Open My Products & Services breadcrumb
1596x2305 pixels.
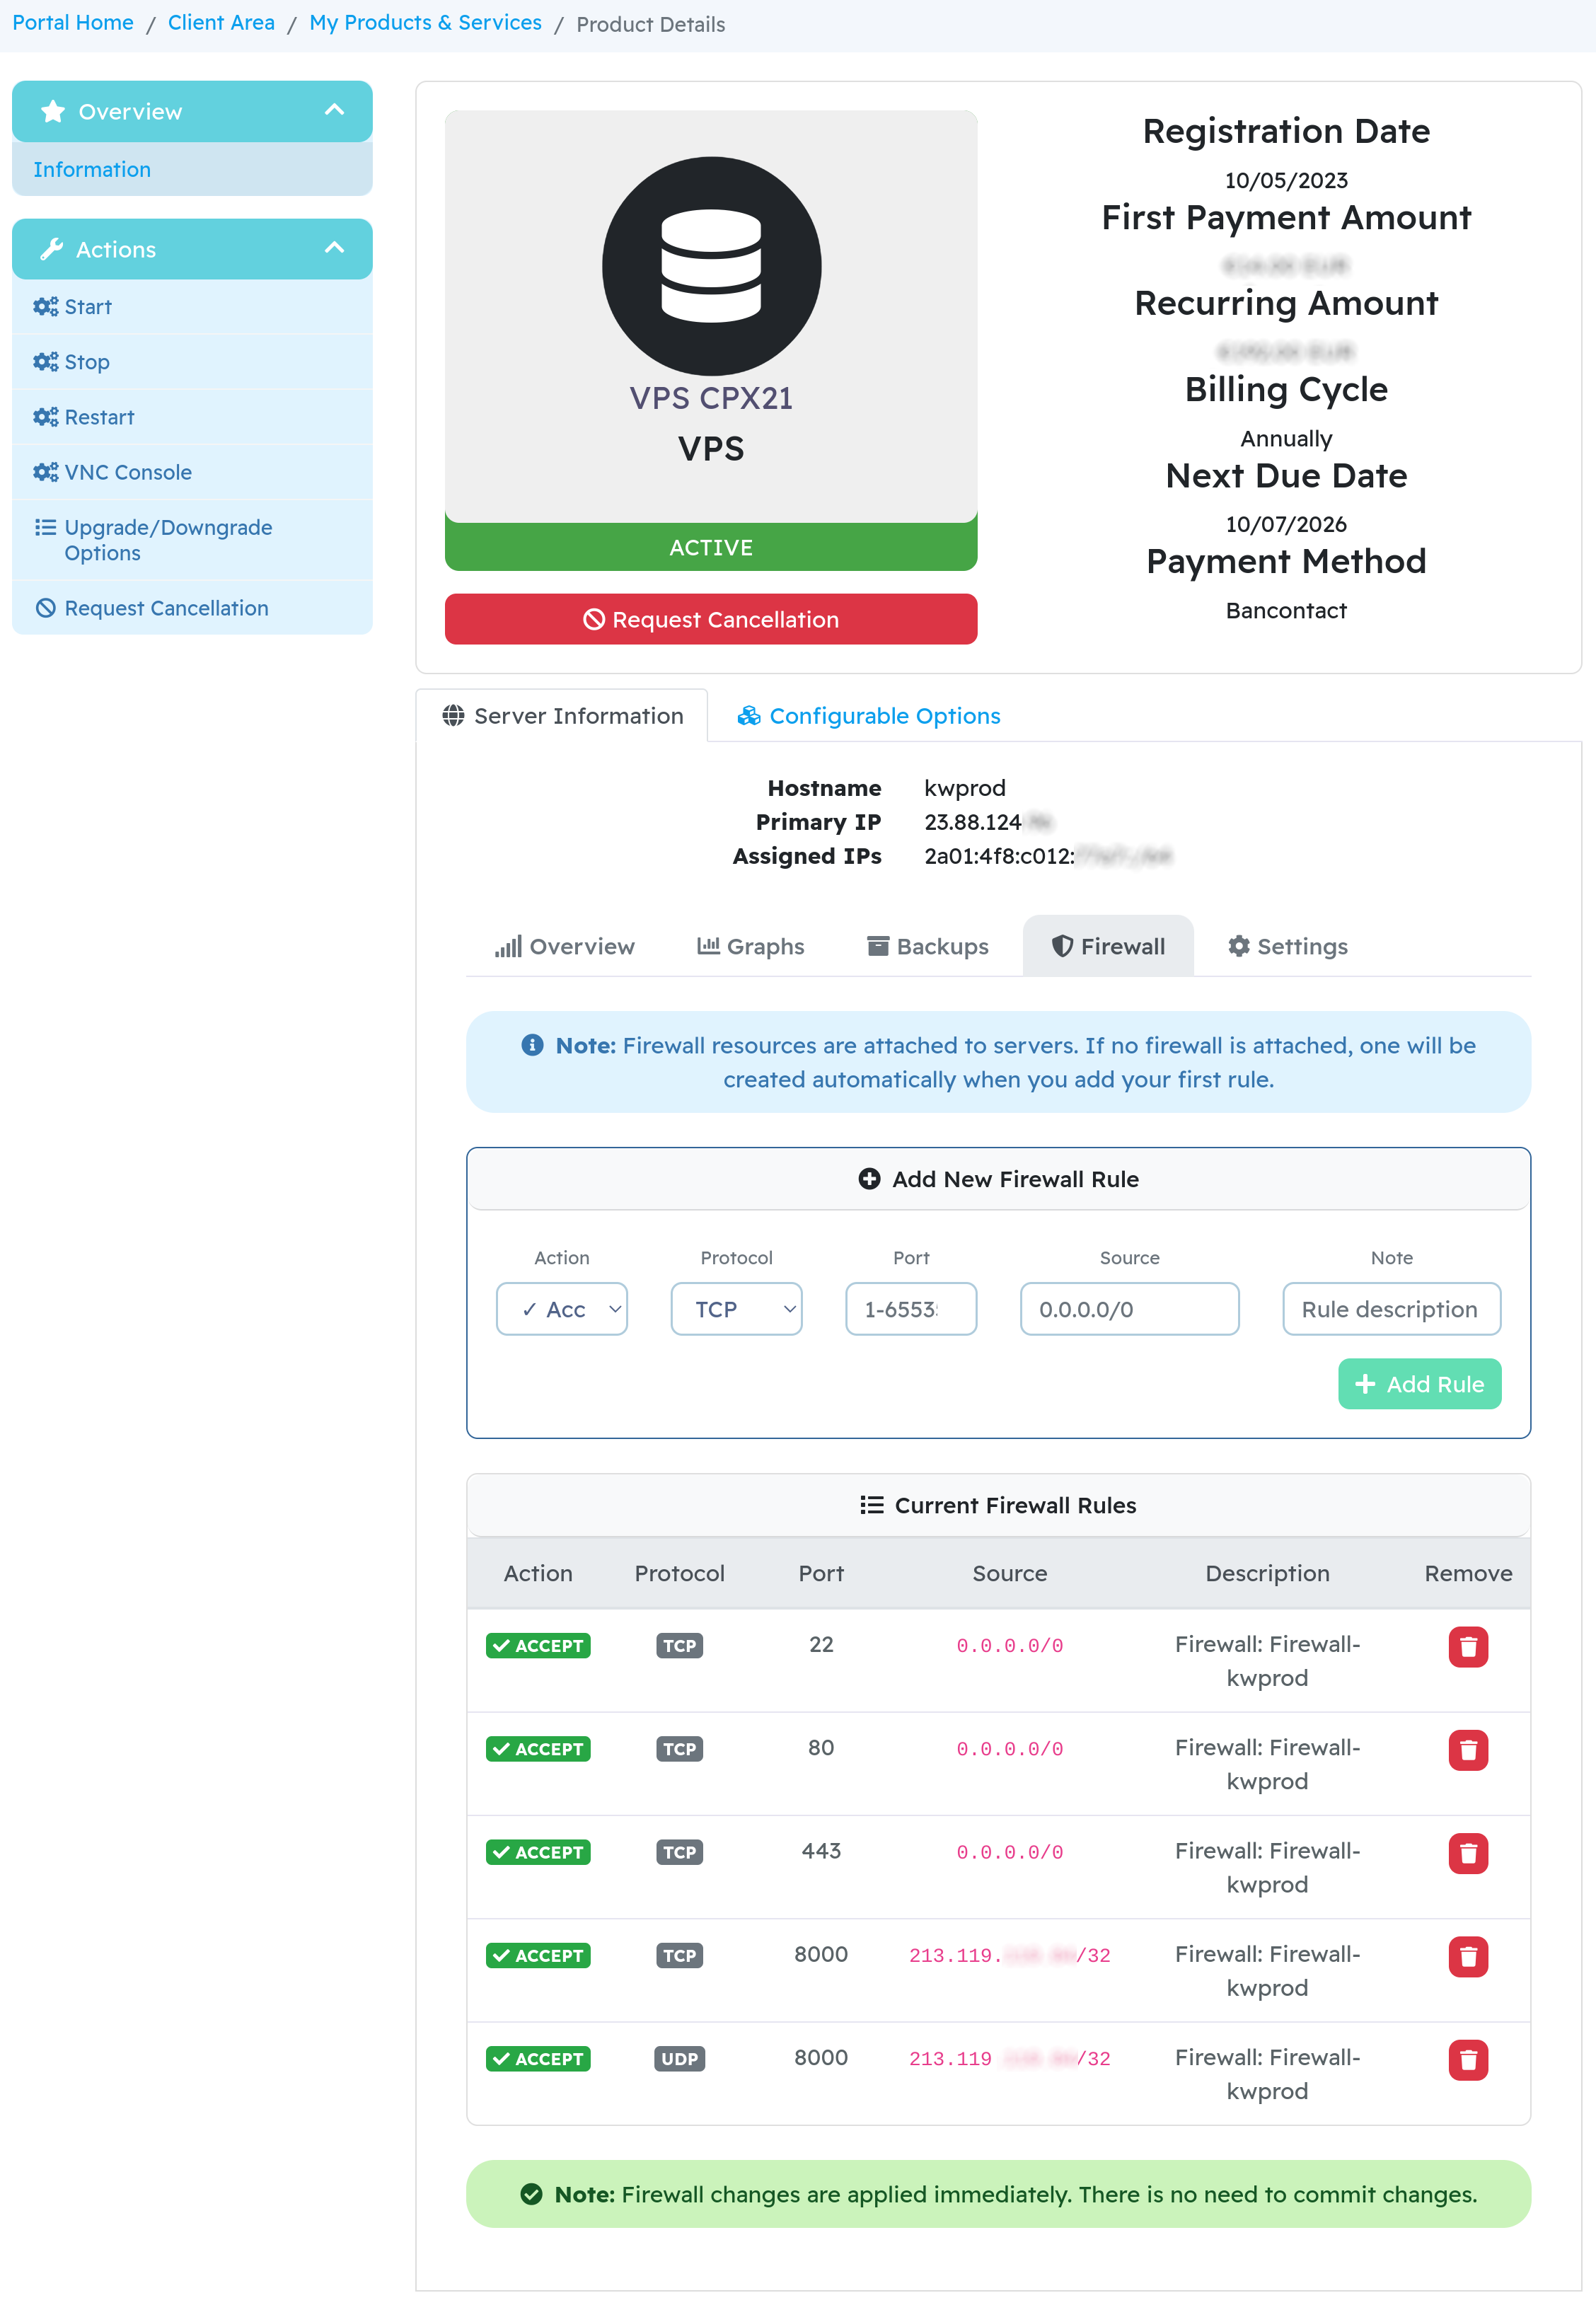click(x=425, y=23)
